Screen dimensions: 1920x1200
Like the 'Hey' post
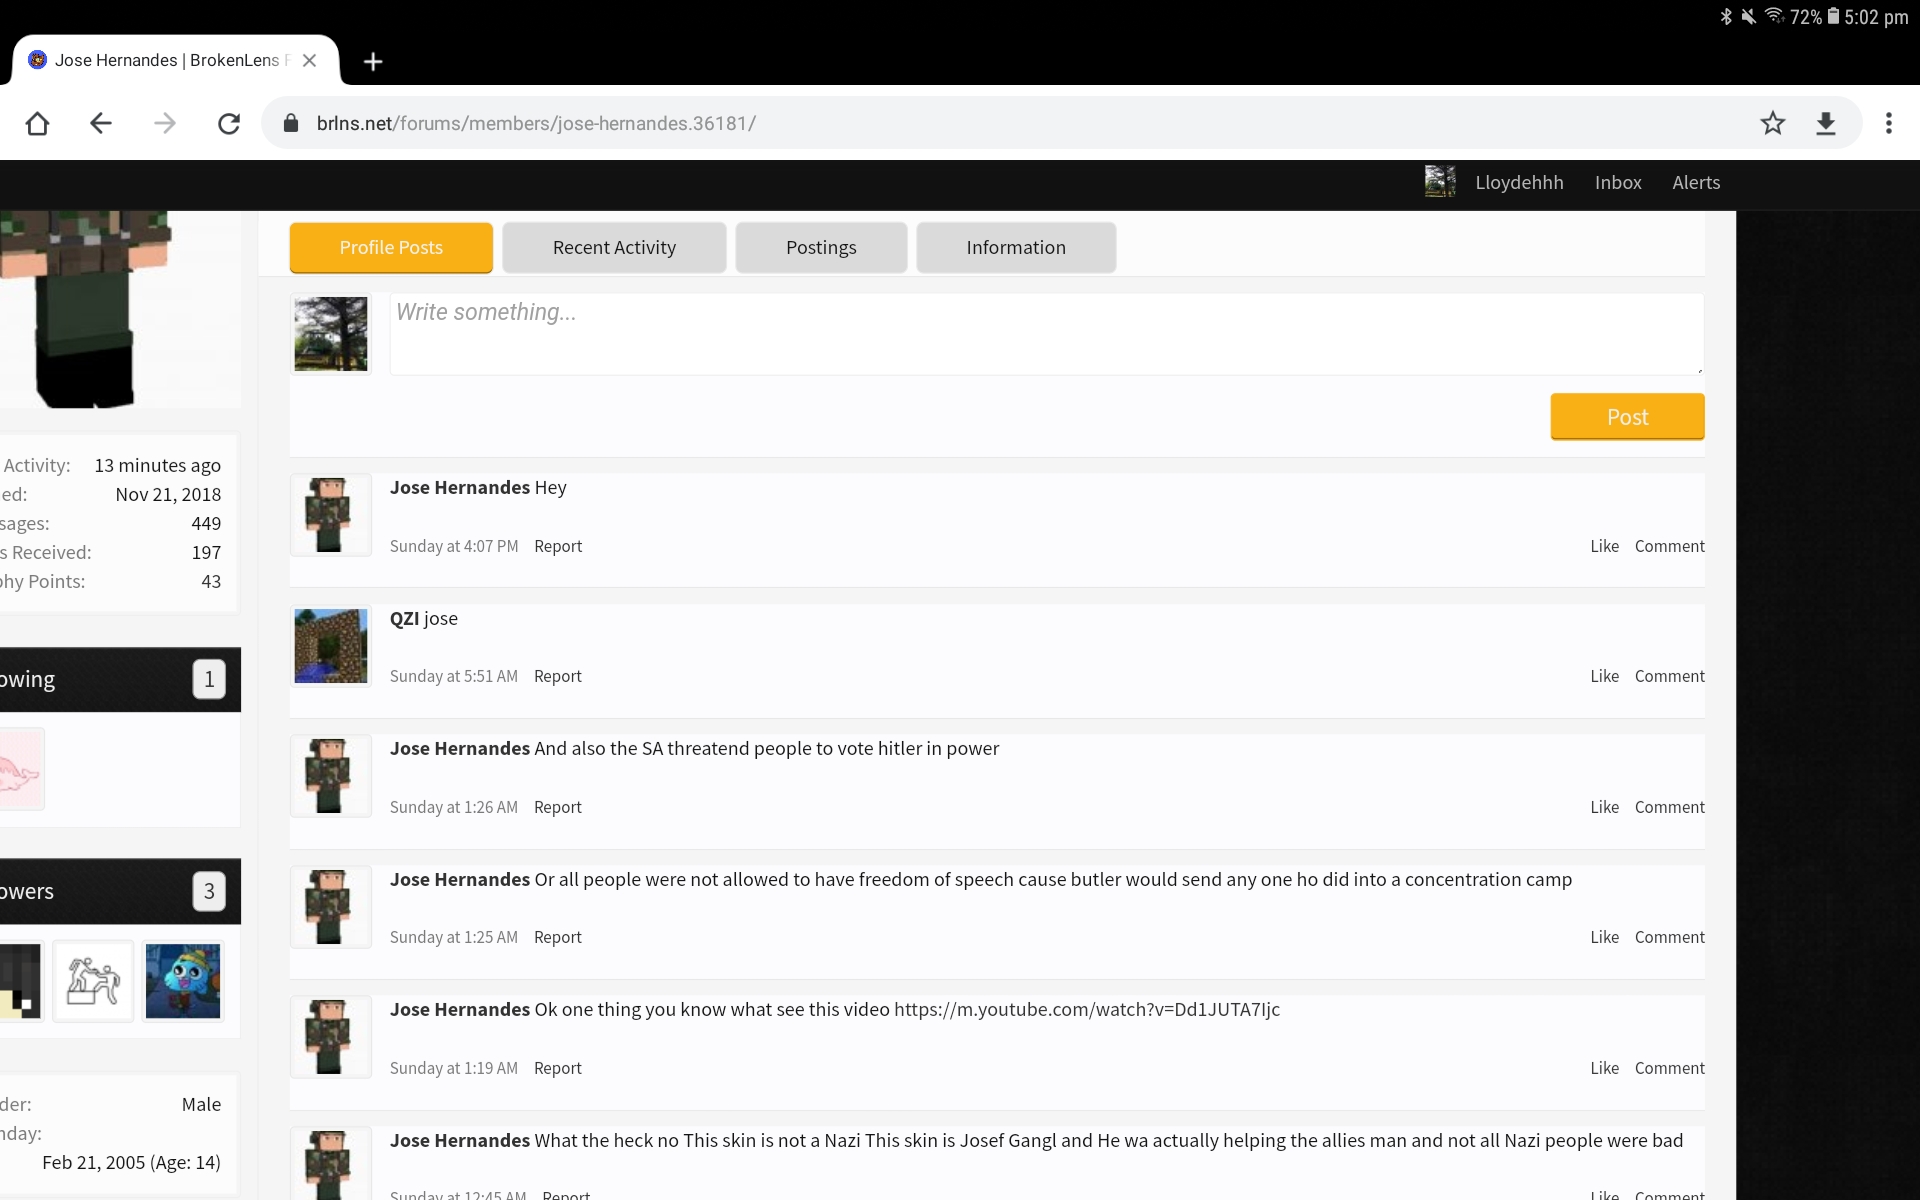(x=1604, y=546)
